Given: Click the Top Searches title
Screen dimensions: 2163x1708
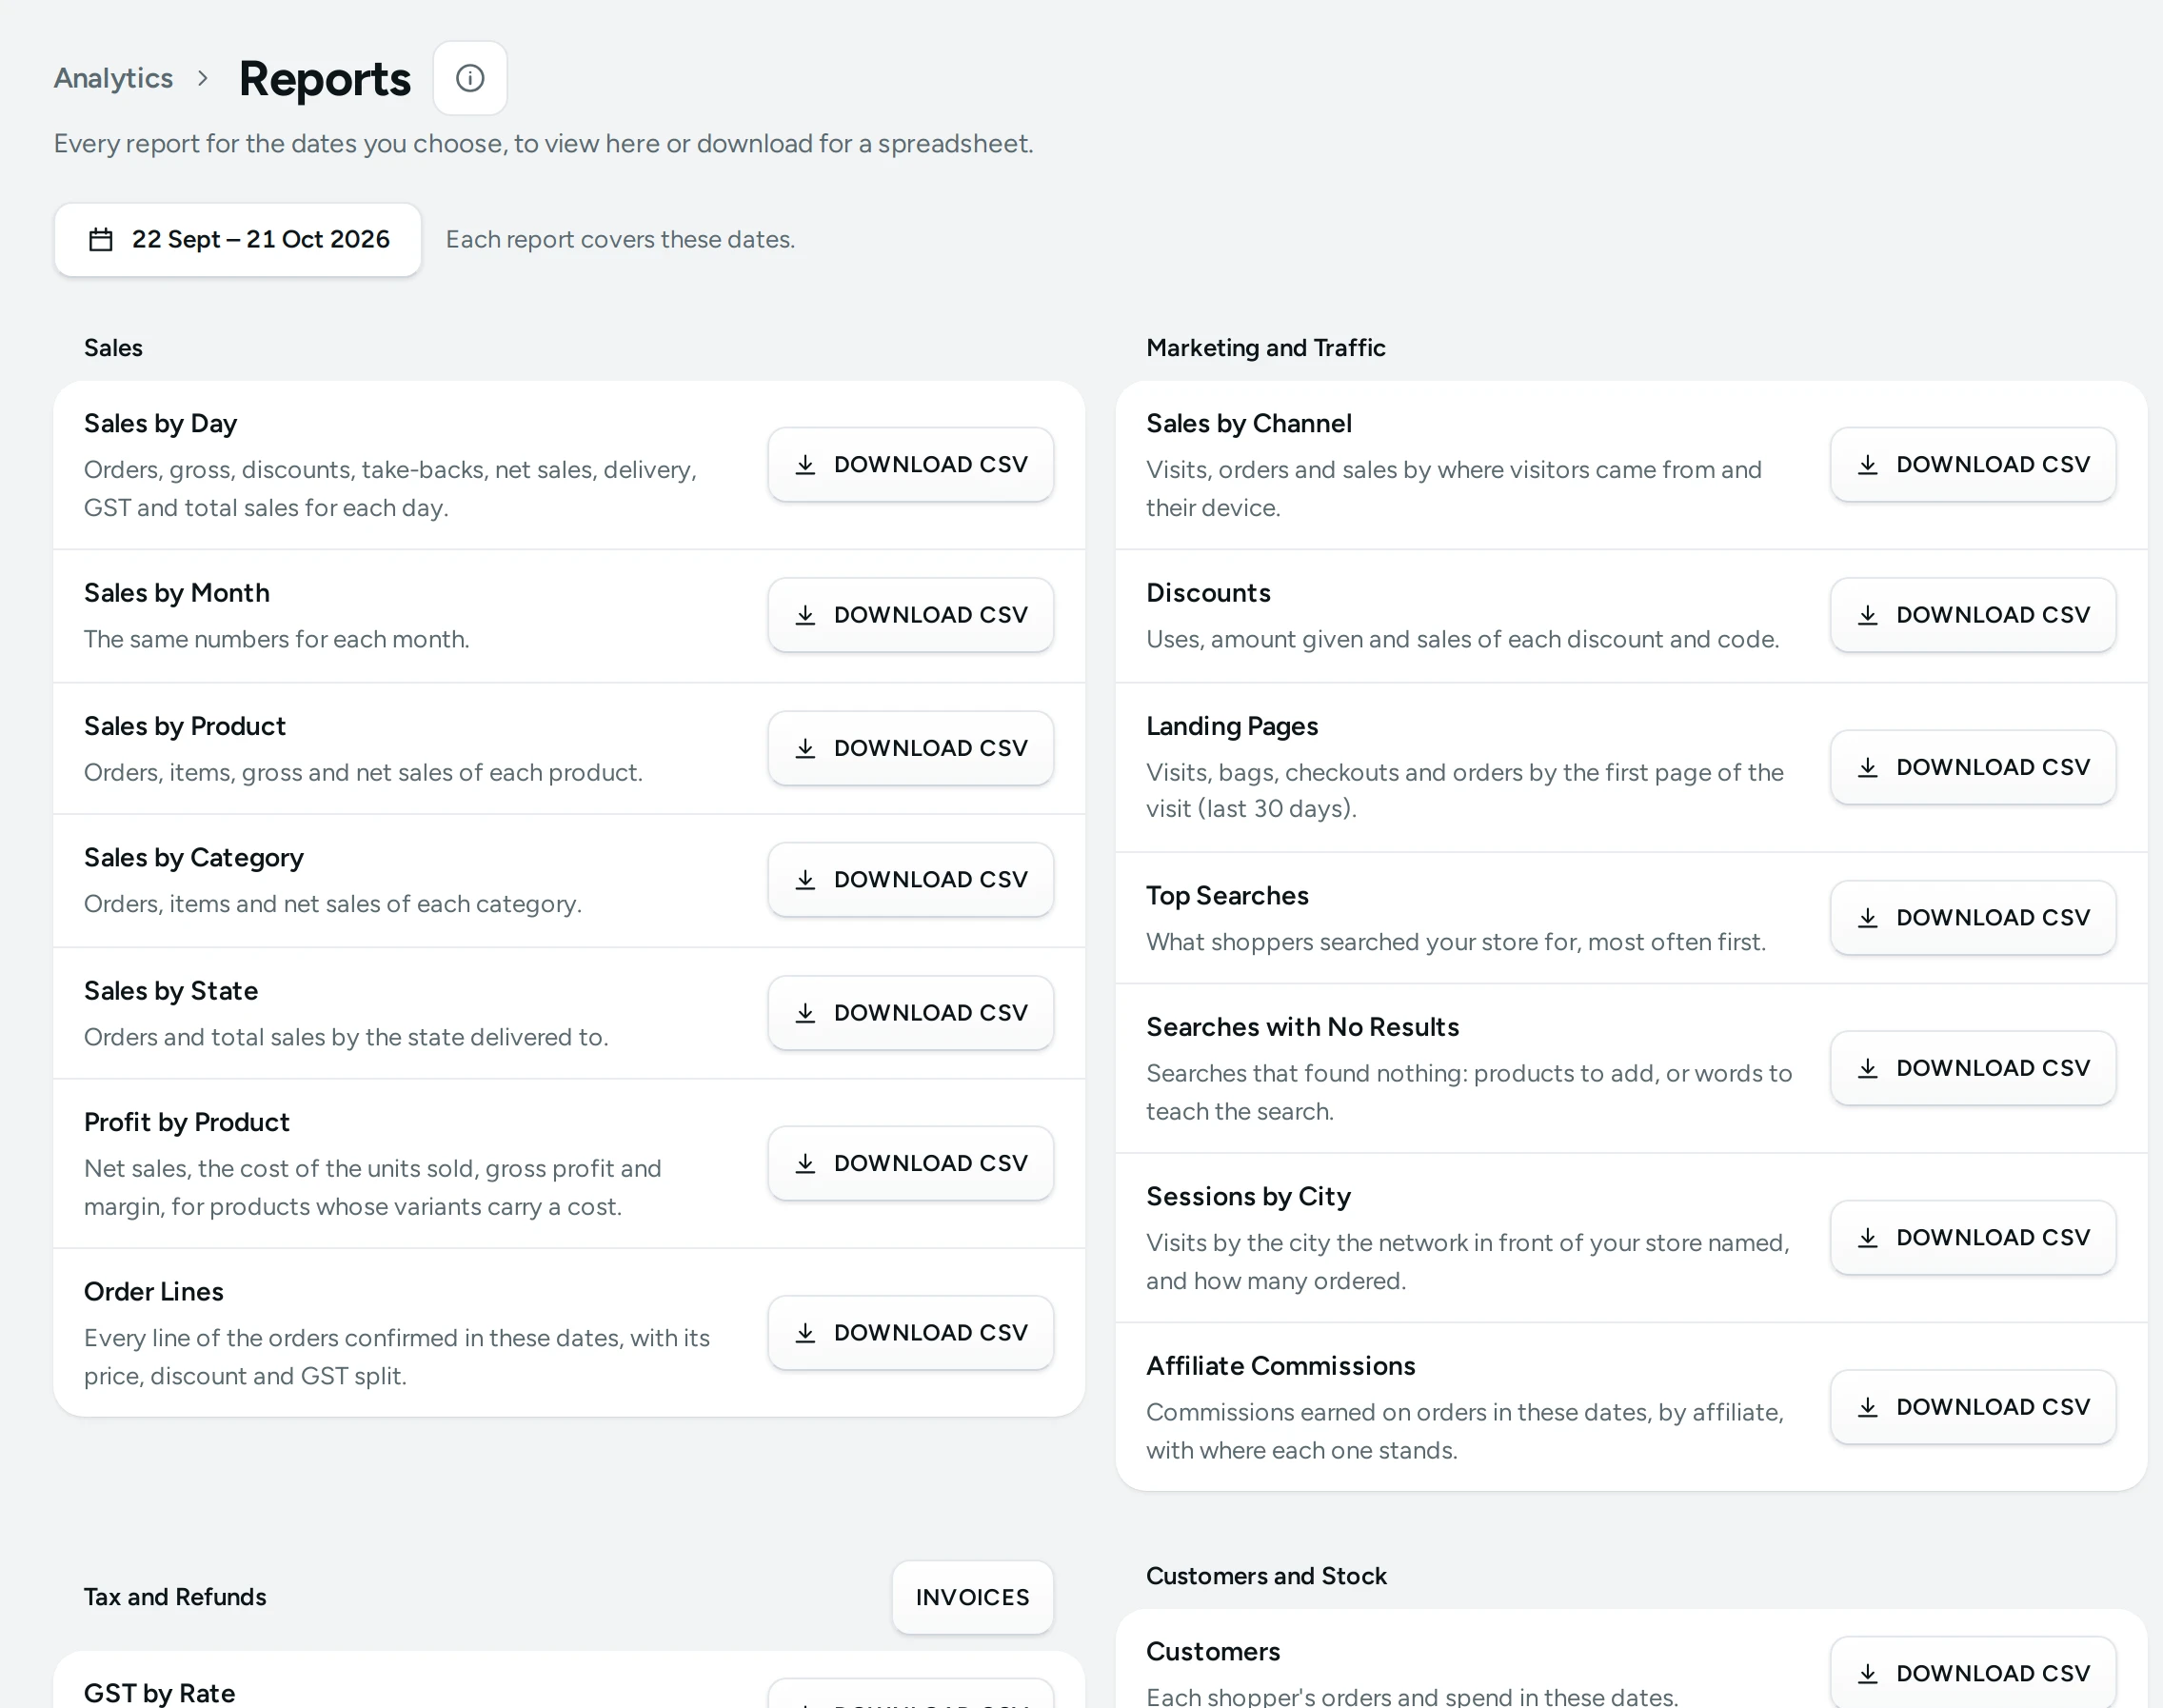Looking at the screenshot, I should [1227, 896].
